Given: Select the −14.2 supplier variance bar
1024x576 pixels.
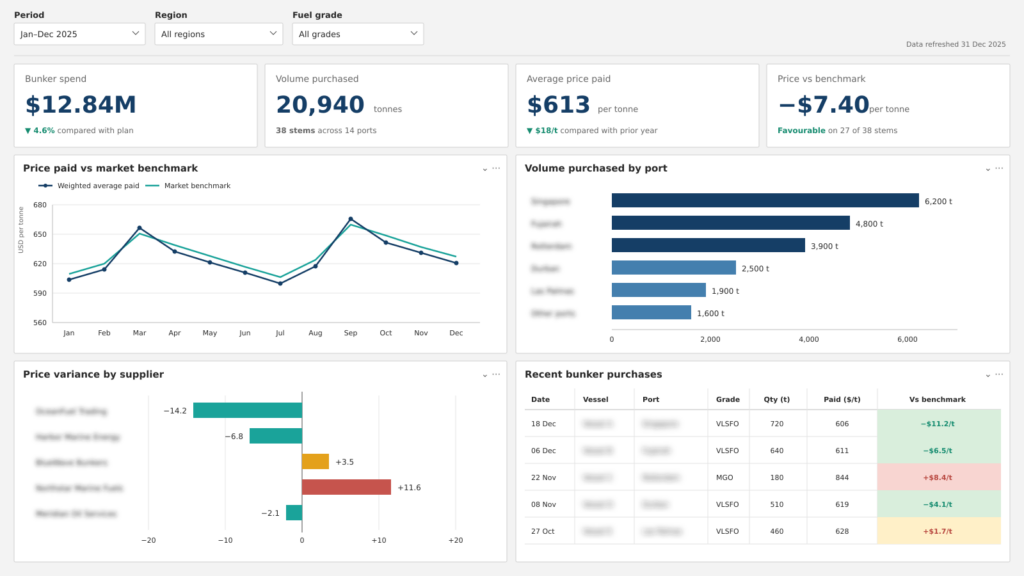Looking at the screenshot, I should click(248, 410).
